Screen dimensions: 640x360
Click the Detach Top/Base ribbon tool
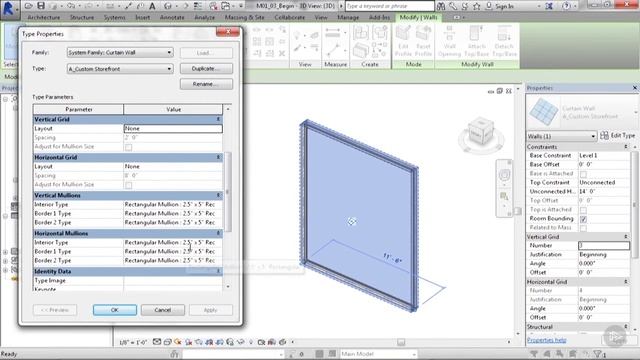[504, 41]
